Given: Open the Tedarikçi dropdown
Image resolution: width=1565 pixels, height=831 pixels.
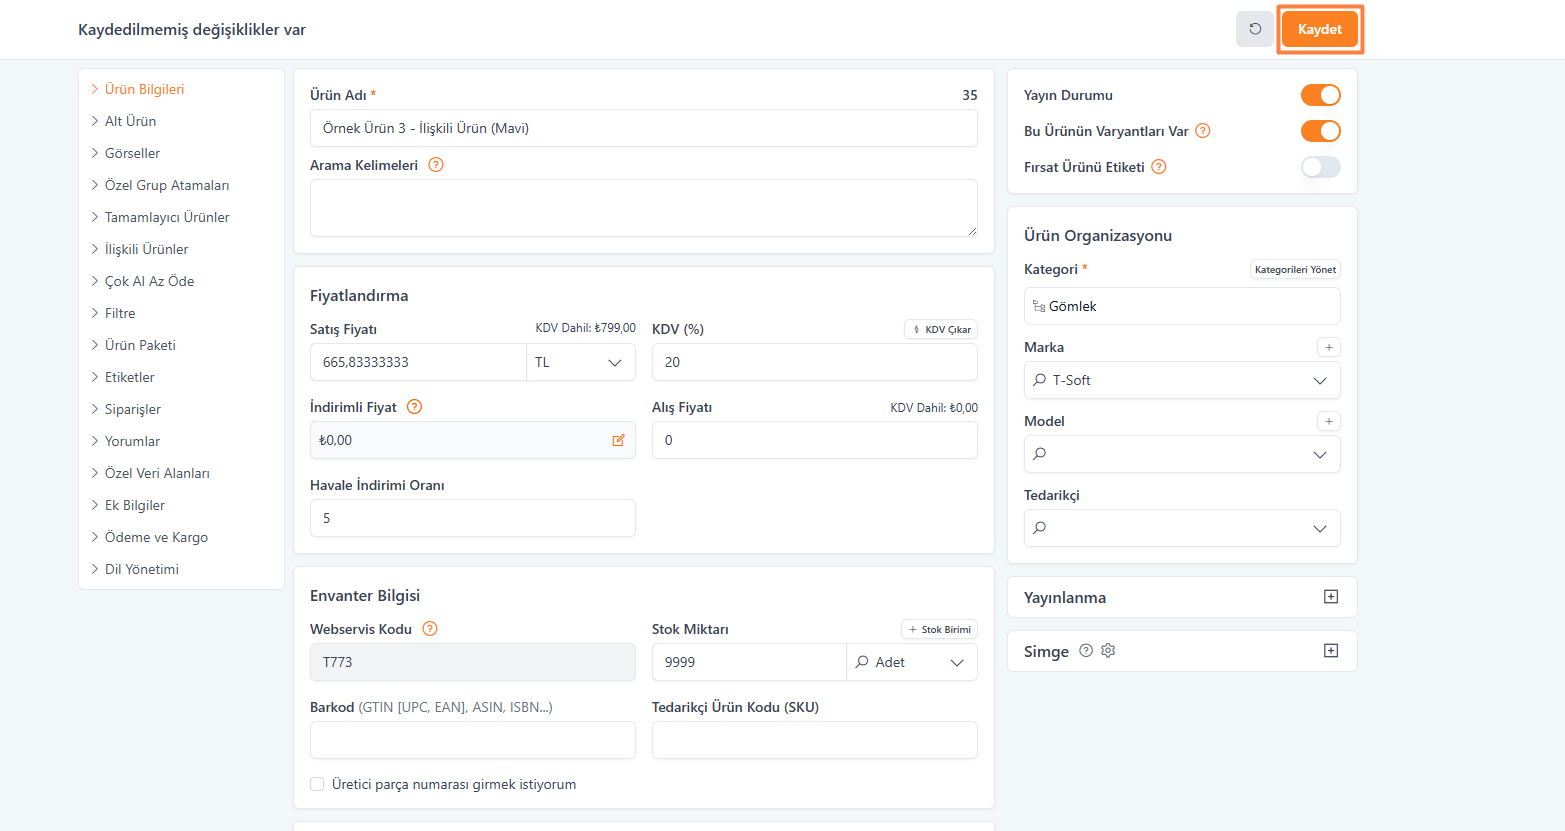Looking at the screenshot, I should (1181, 528).
